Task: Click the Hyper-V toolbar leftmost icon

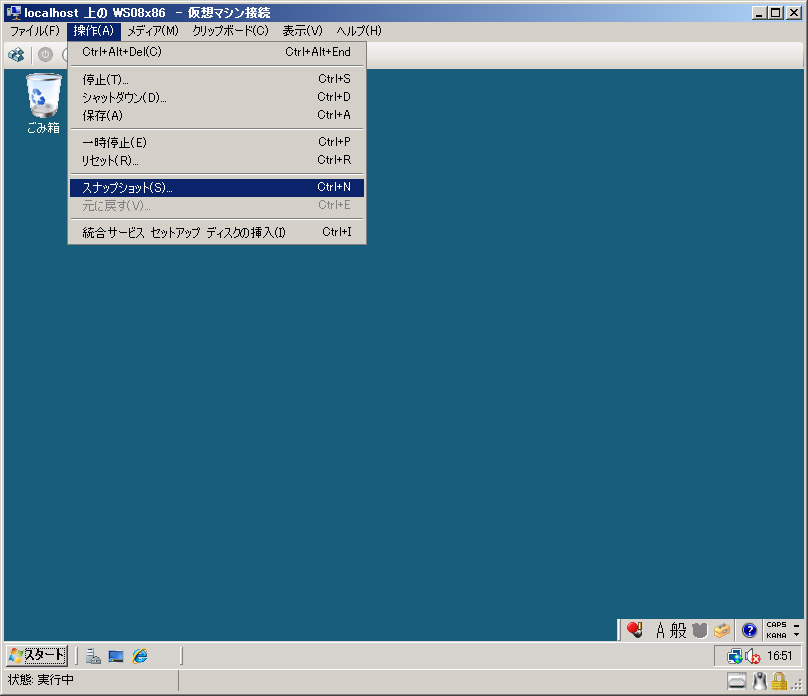Action: (16, 55)
